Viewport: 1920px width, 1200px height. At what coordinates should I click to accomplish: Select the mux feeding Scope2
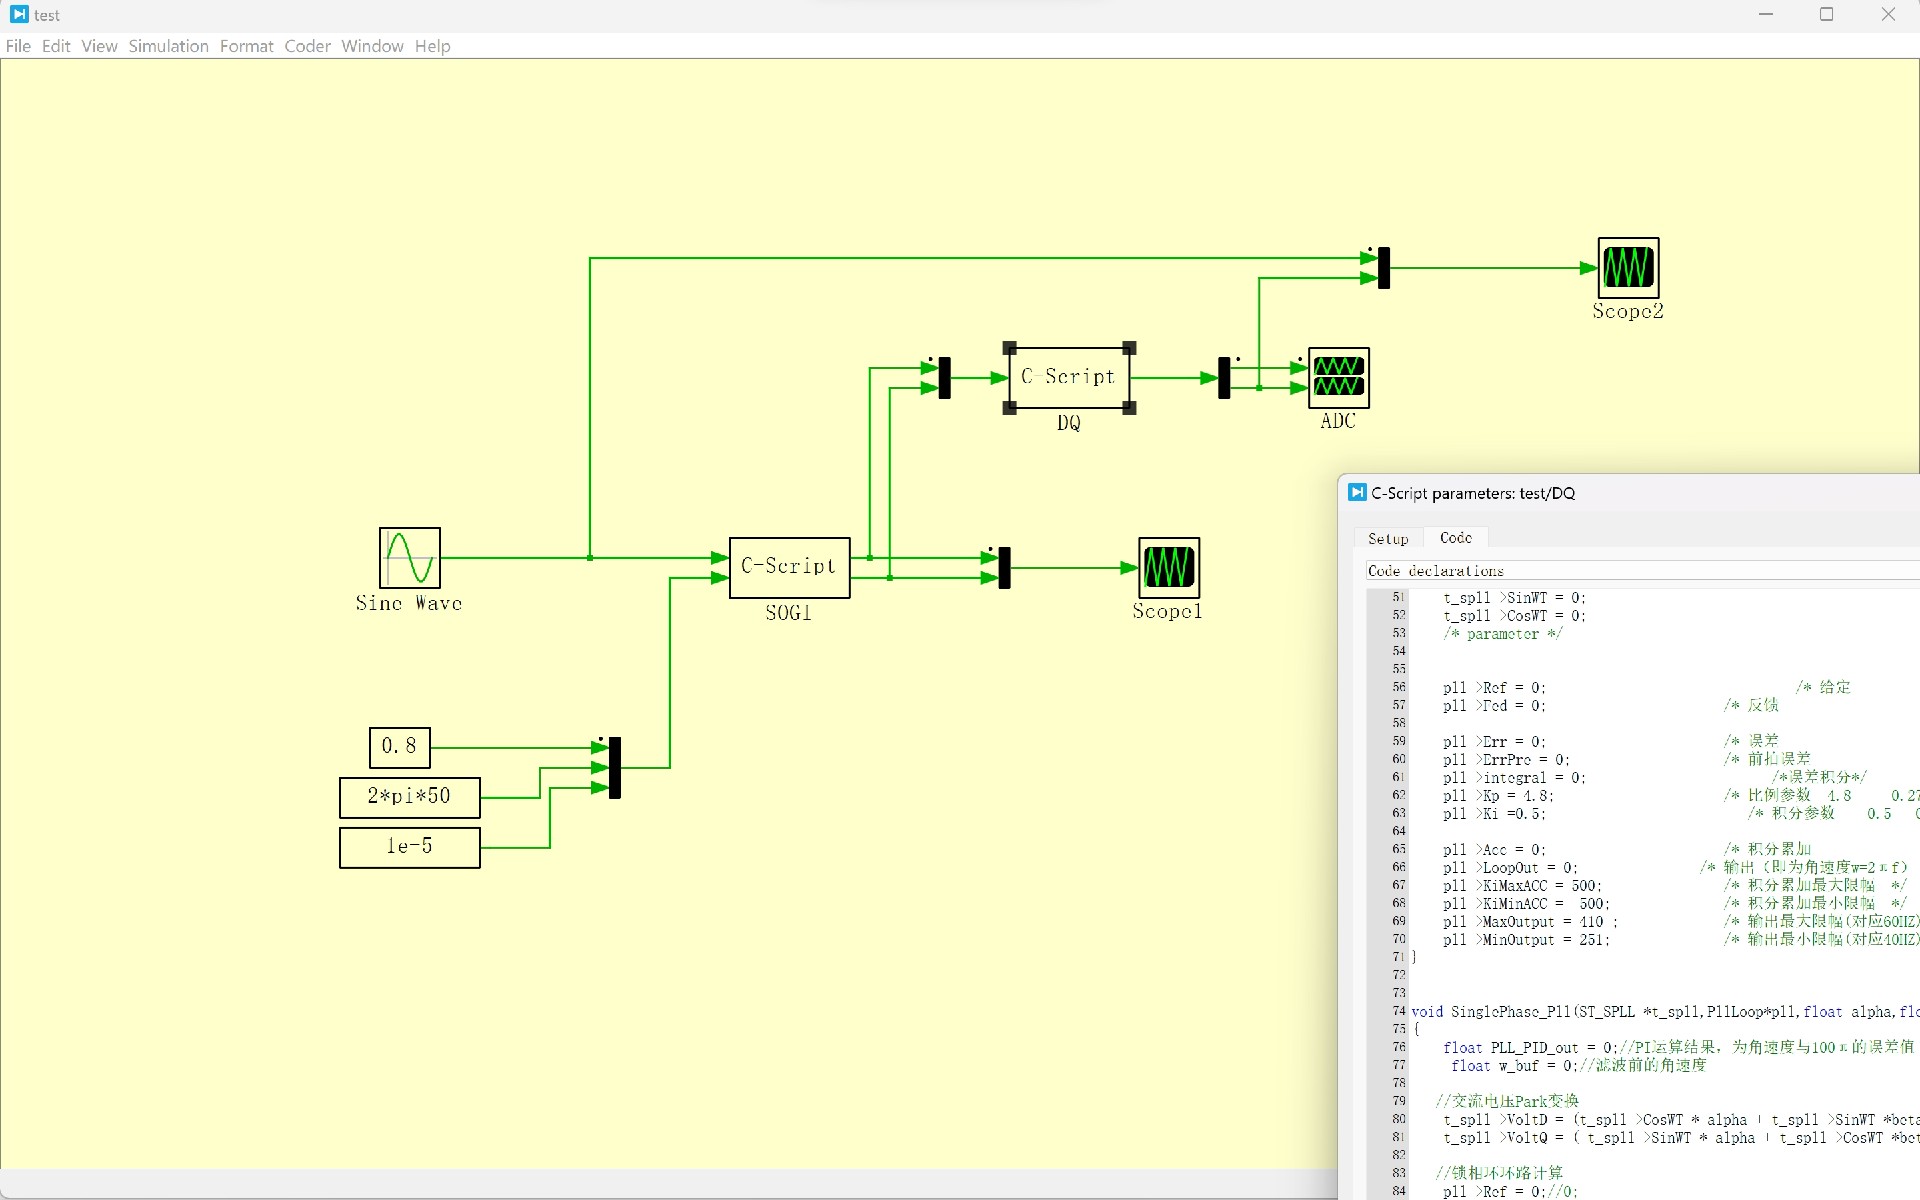tap(1384, 268)
